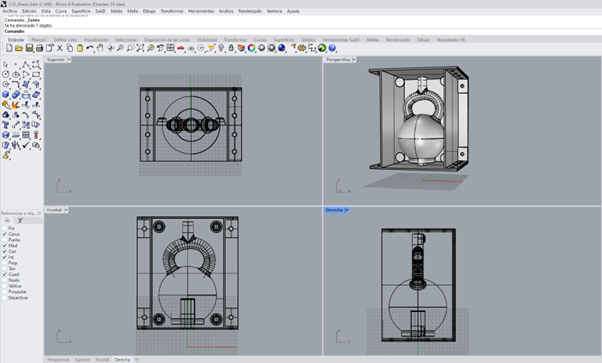Click the blue render sphere icon
The image size is (602, 363).
point(282,48)
